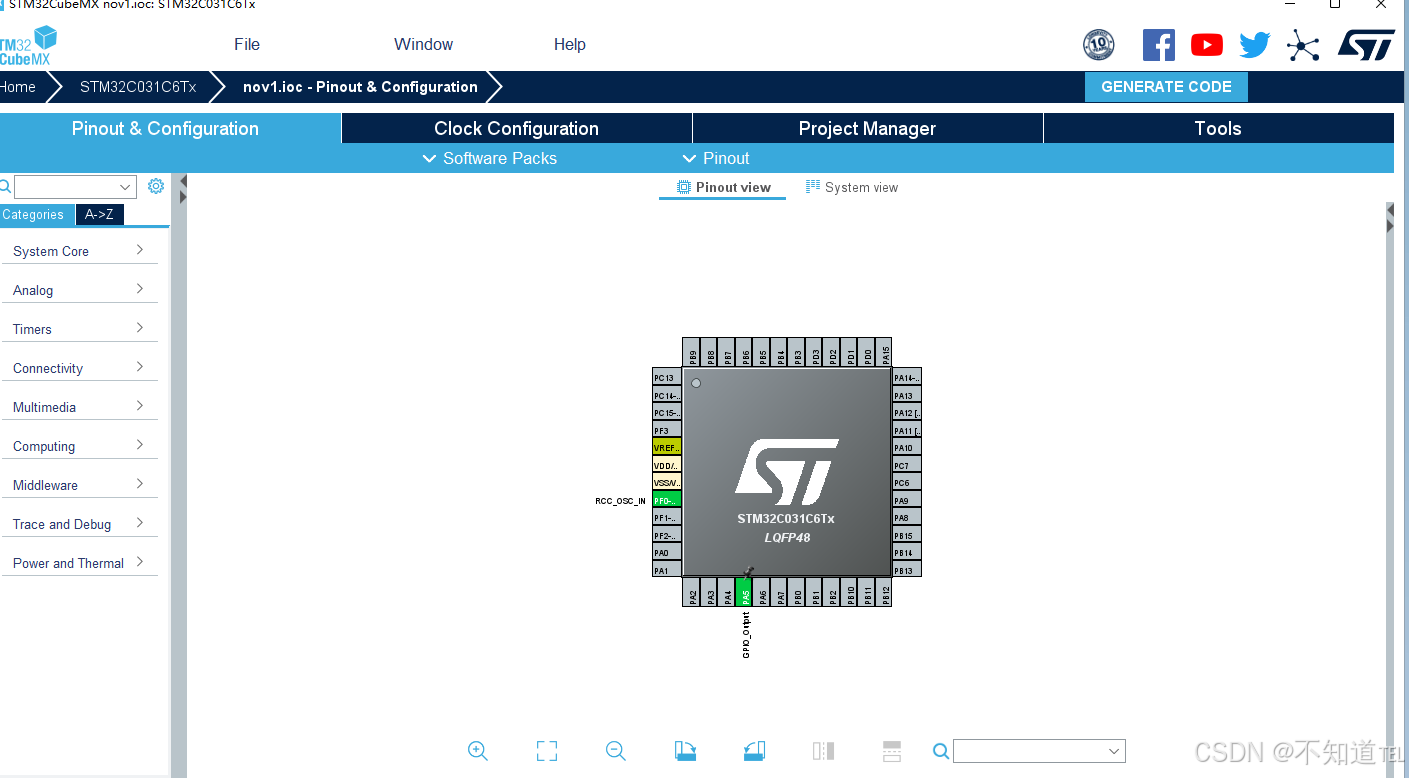Switch to the Project Manager tab

[867, 128]
